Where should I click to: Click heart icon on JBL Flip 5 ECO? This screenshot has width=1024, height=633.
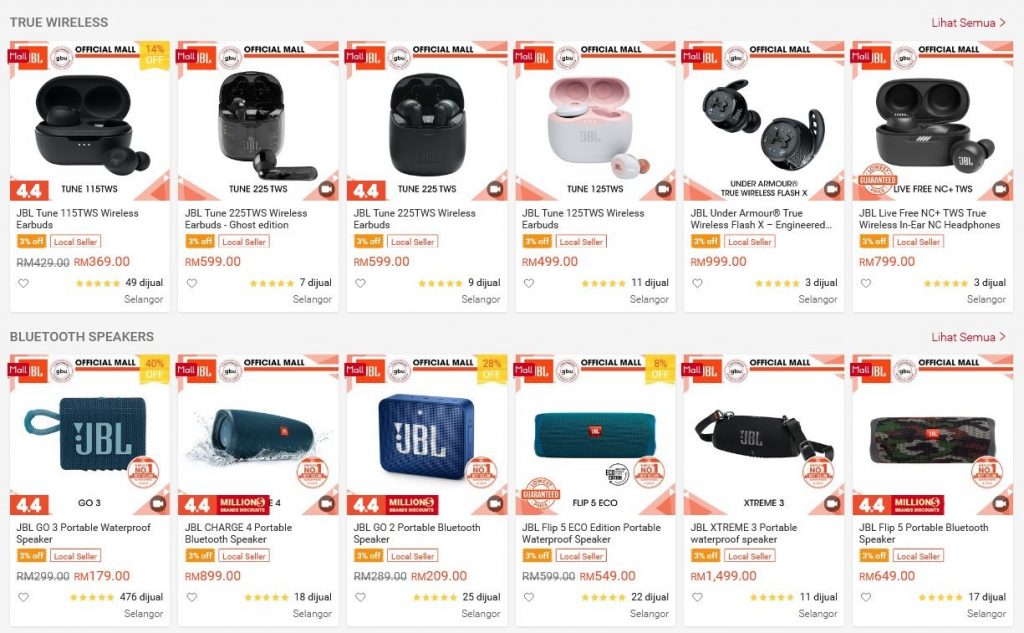[x=529, y=597]
